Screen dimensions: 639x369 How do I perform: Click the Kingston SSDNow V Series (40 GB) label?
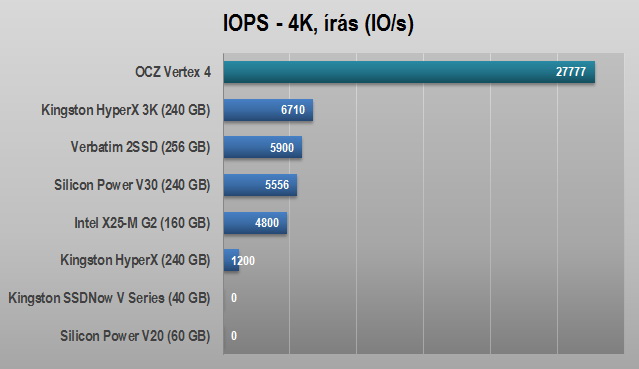(x=109, y=298)
